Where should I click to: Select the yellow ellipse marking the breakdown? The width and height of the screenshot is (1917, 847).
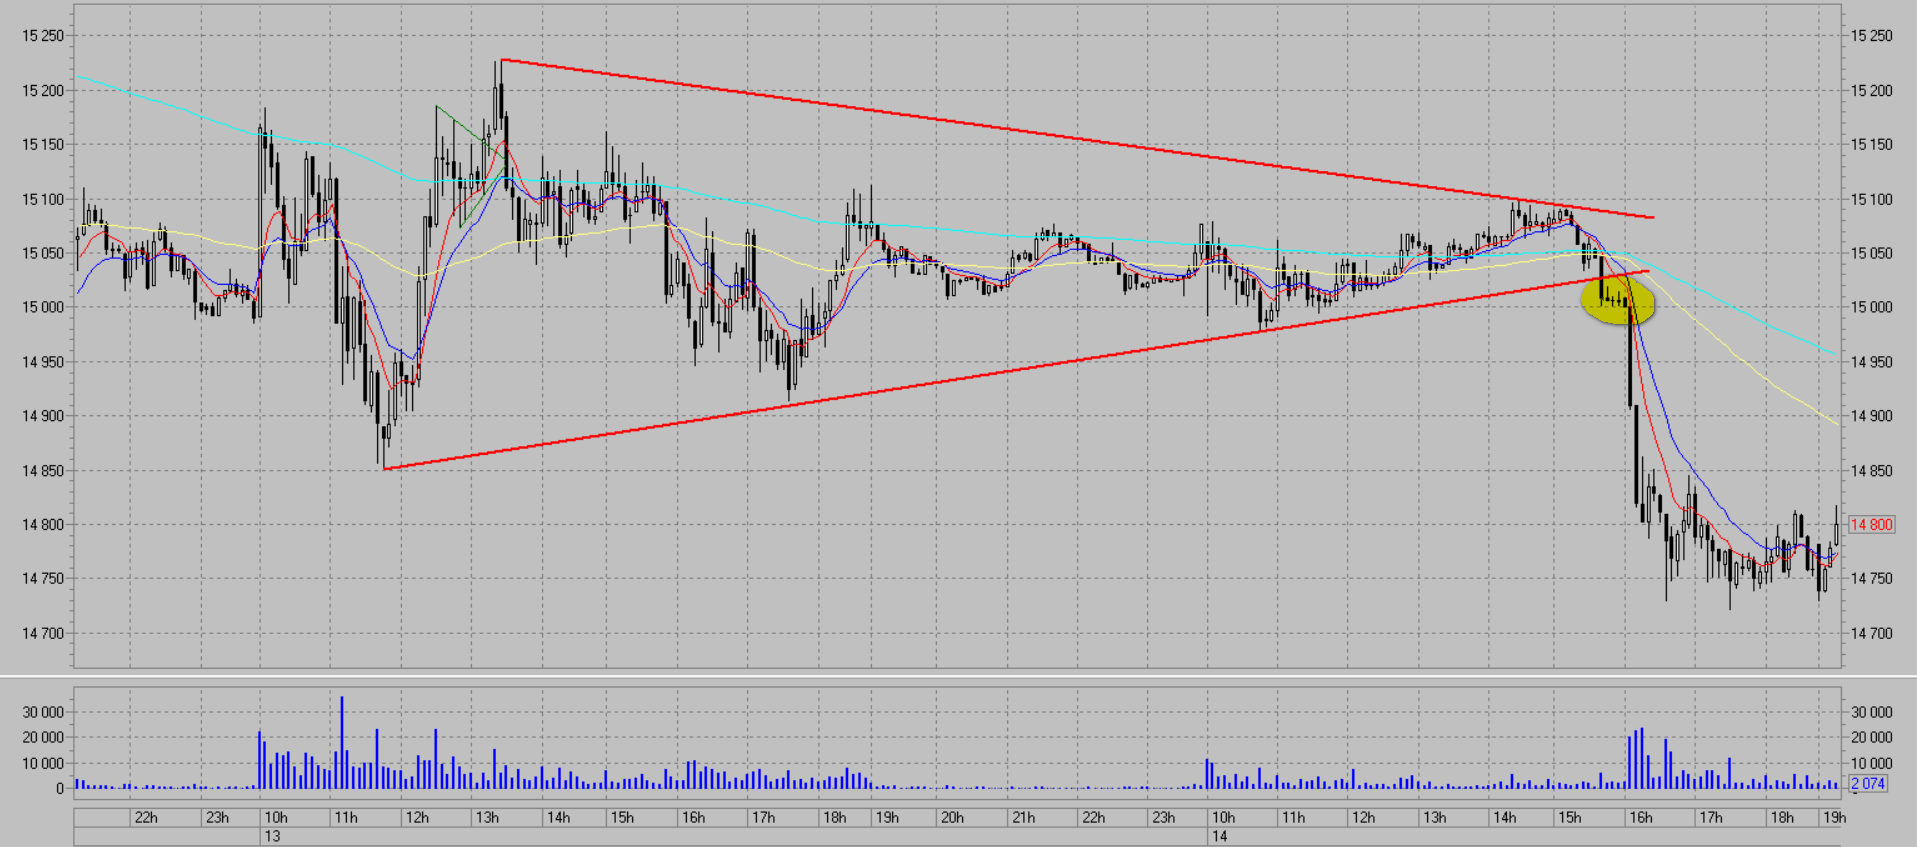(x=1618, y=300)
